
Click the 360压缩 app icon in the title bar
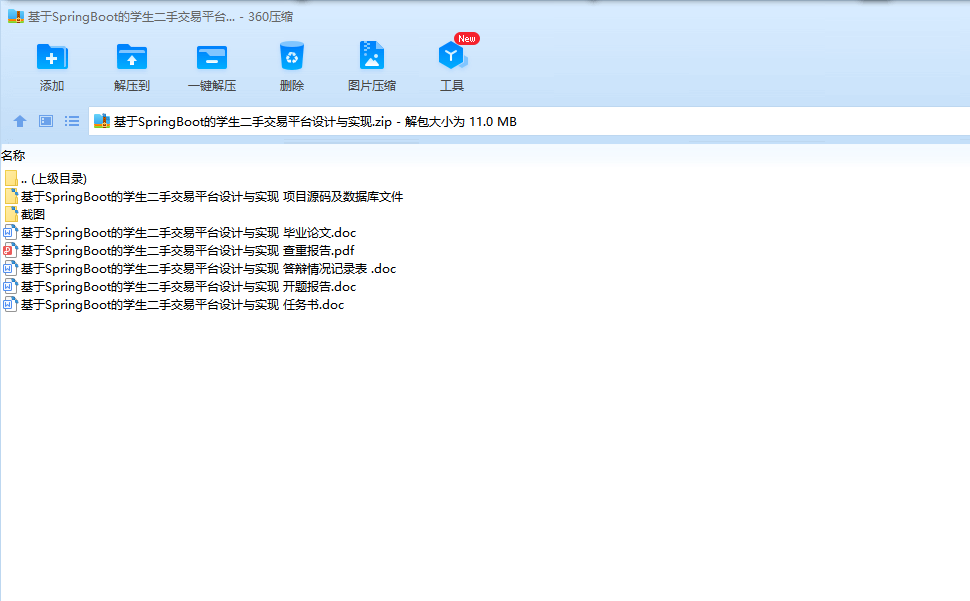click(x=15, y=17)
